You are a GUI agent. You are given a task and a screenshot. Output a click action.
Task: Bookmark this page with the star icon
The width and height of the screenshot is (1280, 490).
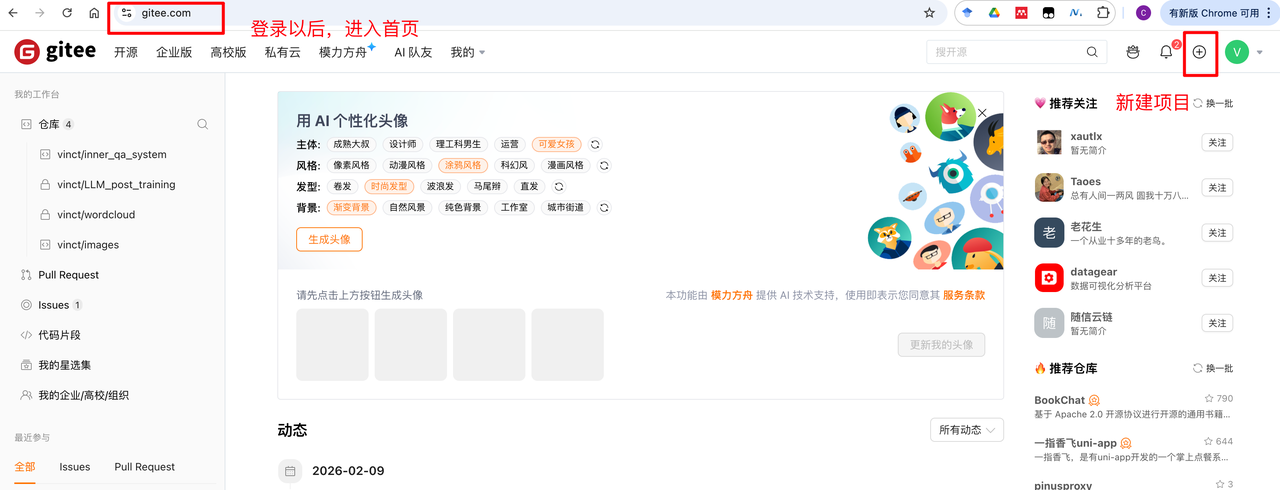coord(929,13)
